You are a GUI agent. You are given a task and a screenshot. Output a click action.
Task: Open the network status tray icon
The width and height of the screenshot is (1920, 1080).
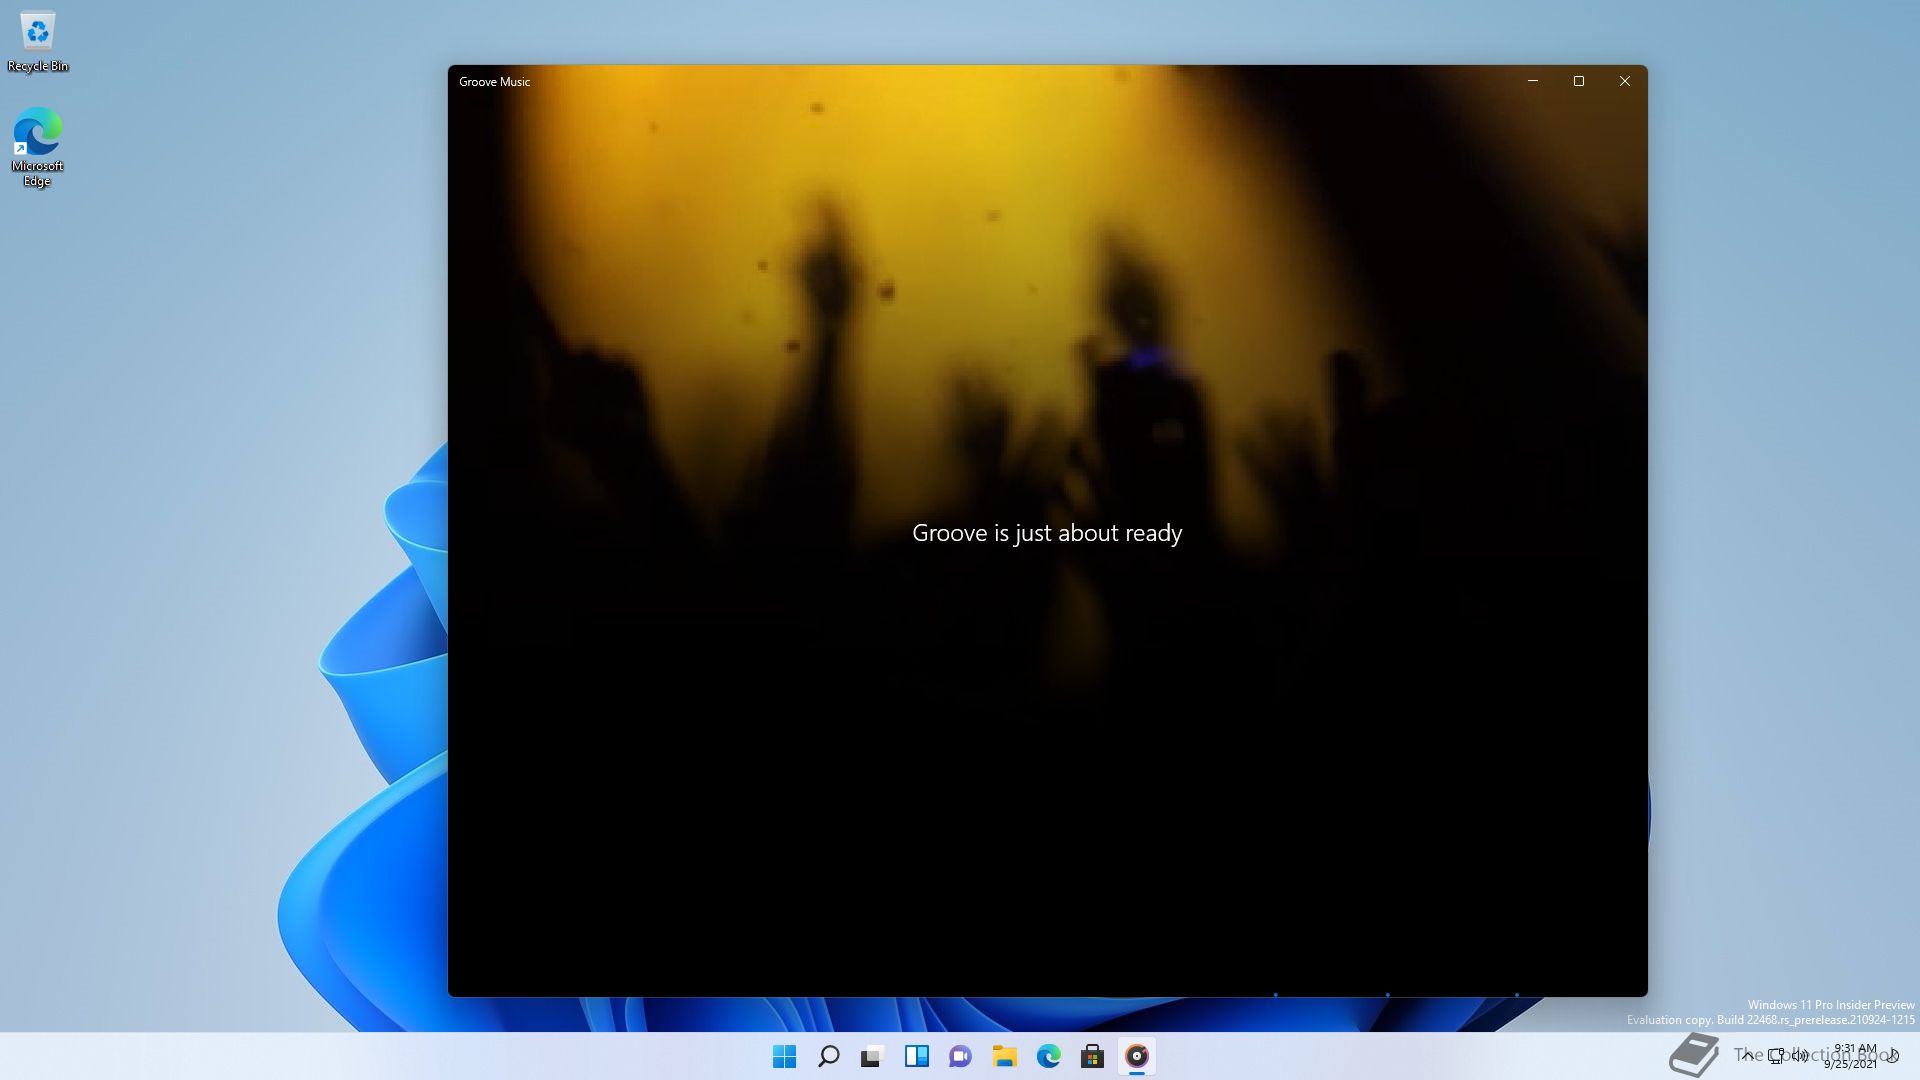click(1776, 1056)
